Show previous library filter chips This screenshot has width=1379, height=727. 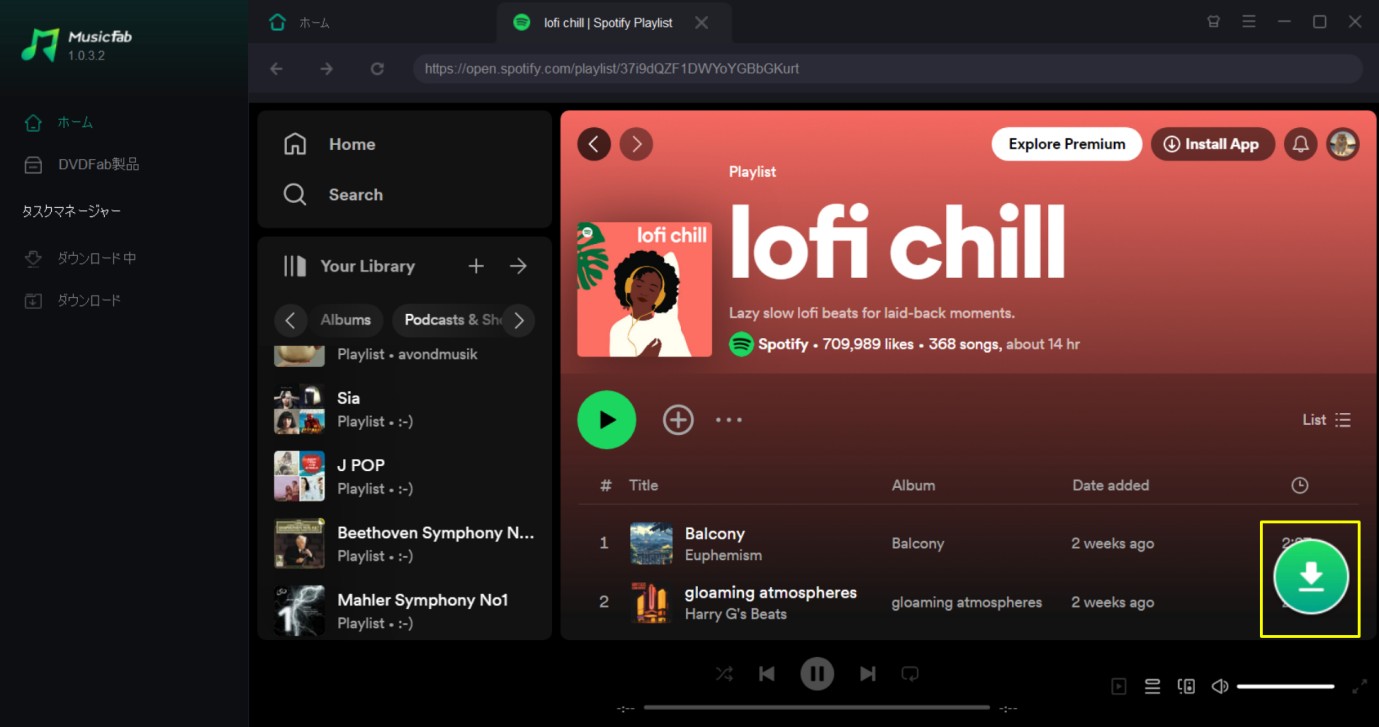[x=290, y=320]
